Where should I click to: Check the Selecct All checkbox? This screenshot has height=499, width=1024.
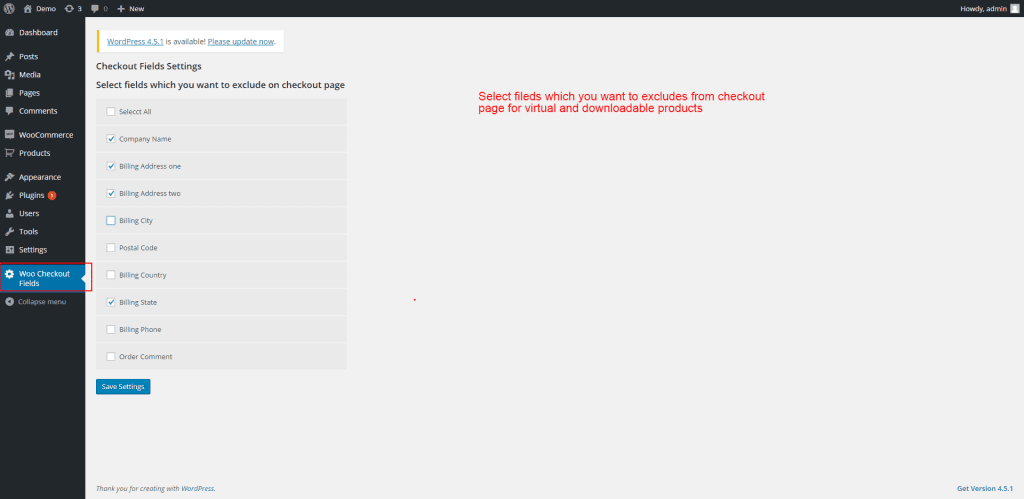coord(110,112)
